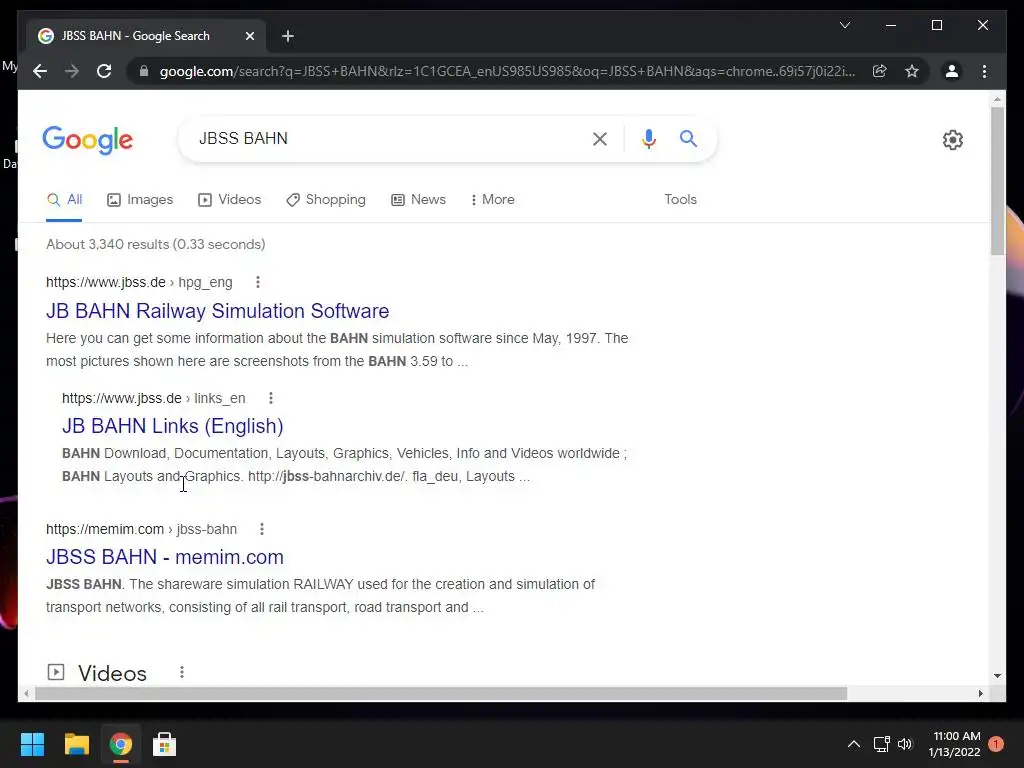Open File Explorer from the taskbar
This screenshot has height=768, width=1024.
[76, 744]
